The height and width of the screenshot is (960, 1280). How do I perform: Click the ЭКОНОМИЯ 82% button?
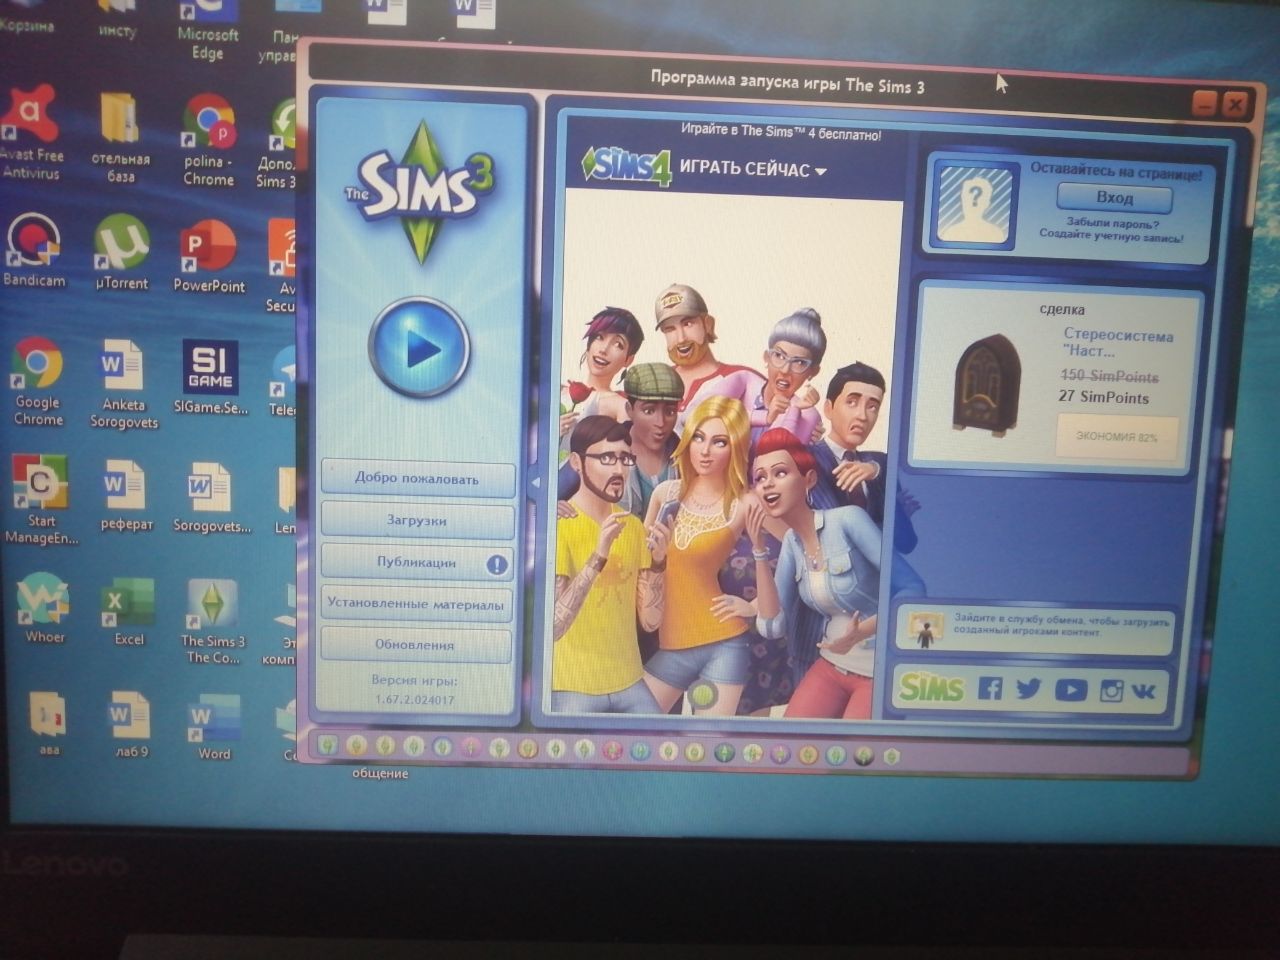(x=1117, y=436)
